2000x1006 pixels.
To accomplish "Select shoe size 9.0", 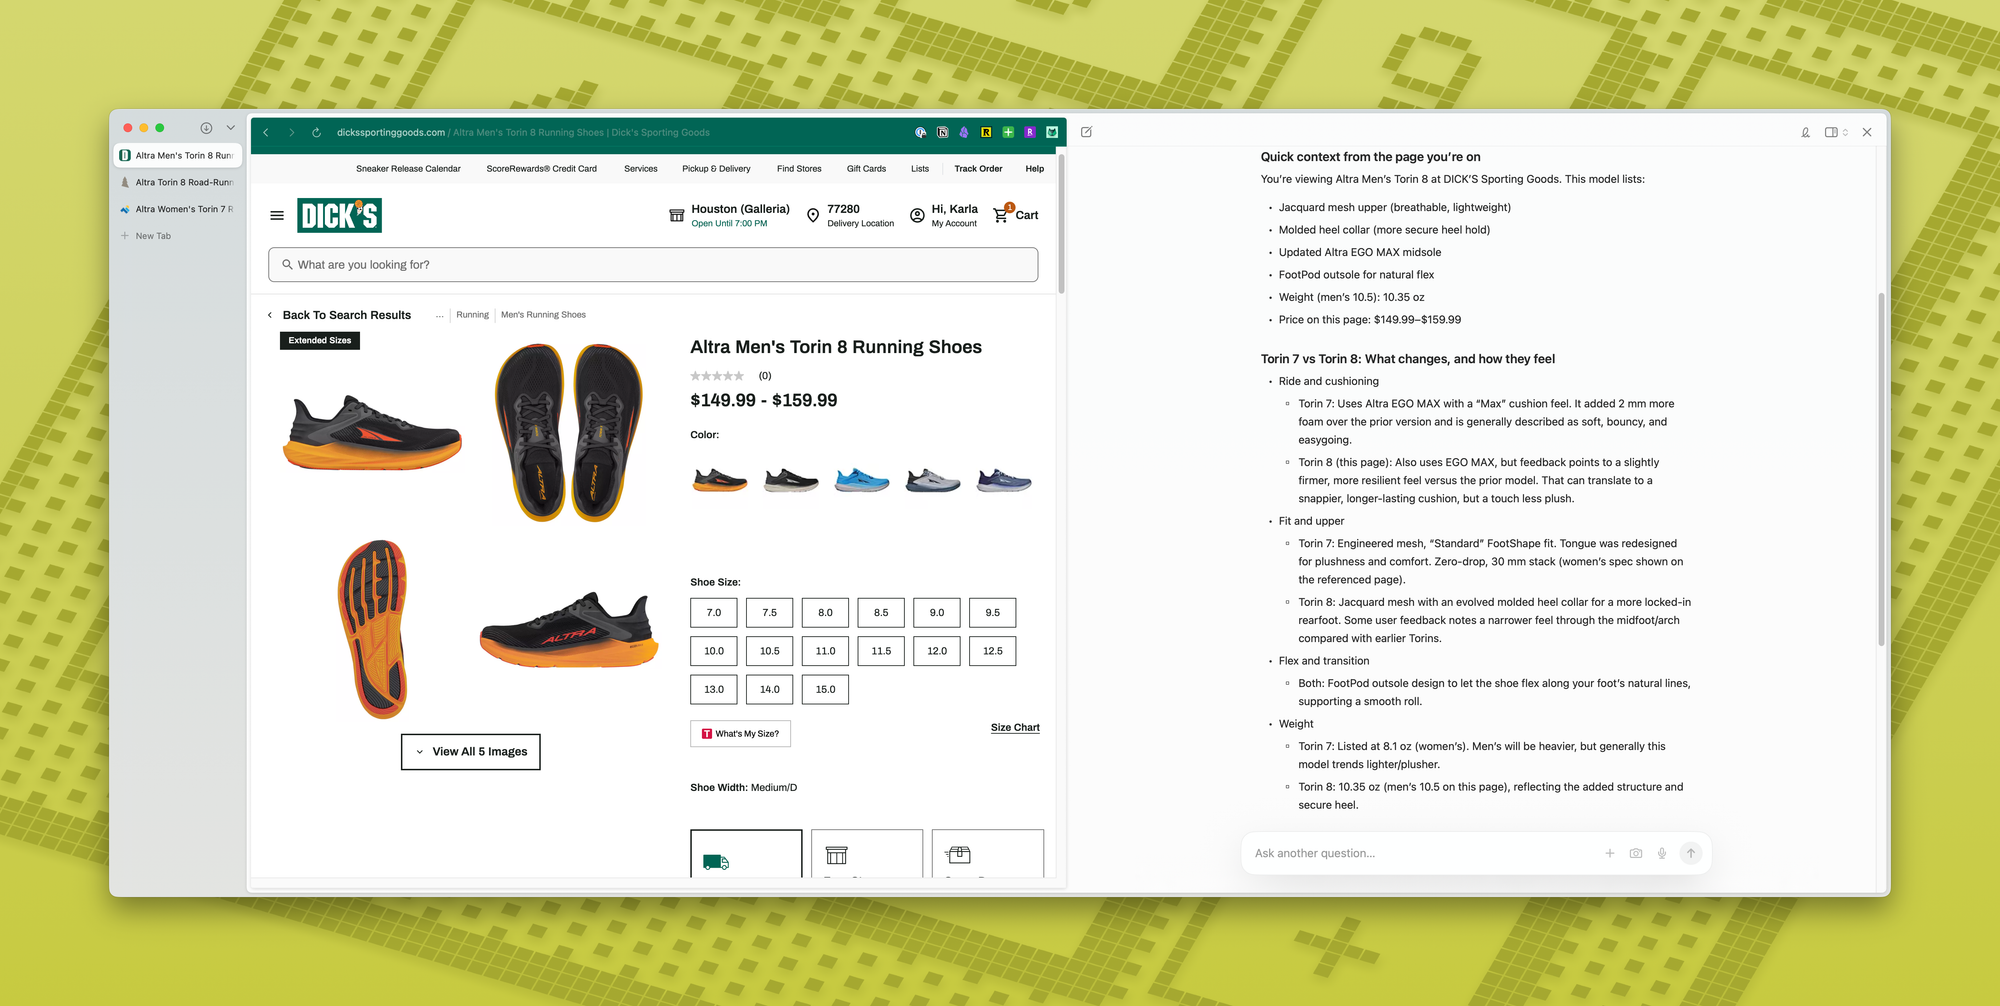I will pyautogui.click(x=936, y=613).
